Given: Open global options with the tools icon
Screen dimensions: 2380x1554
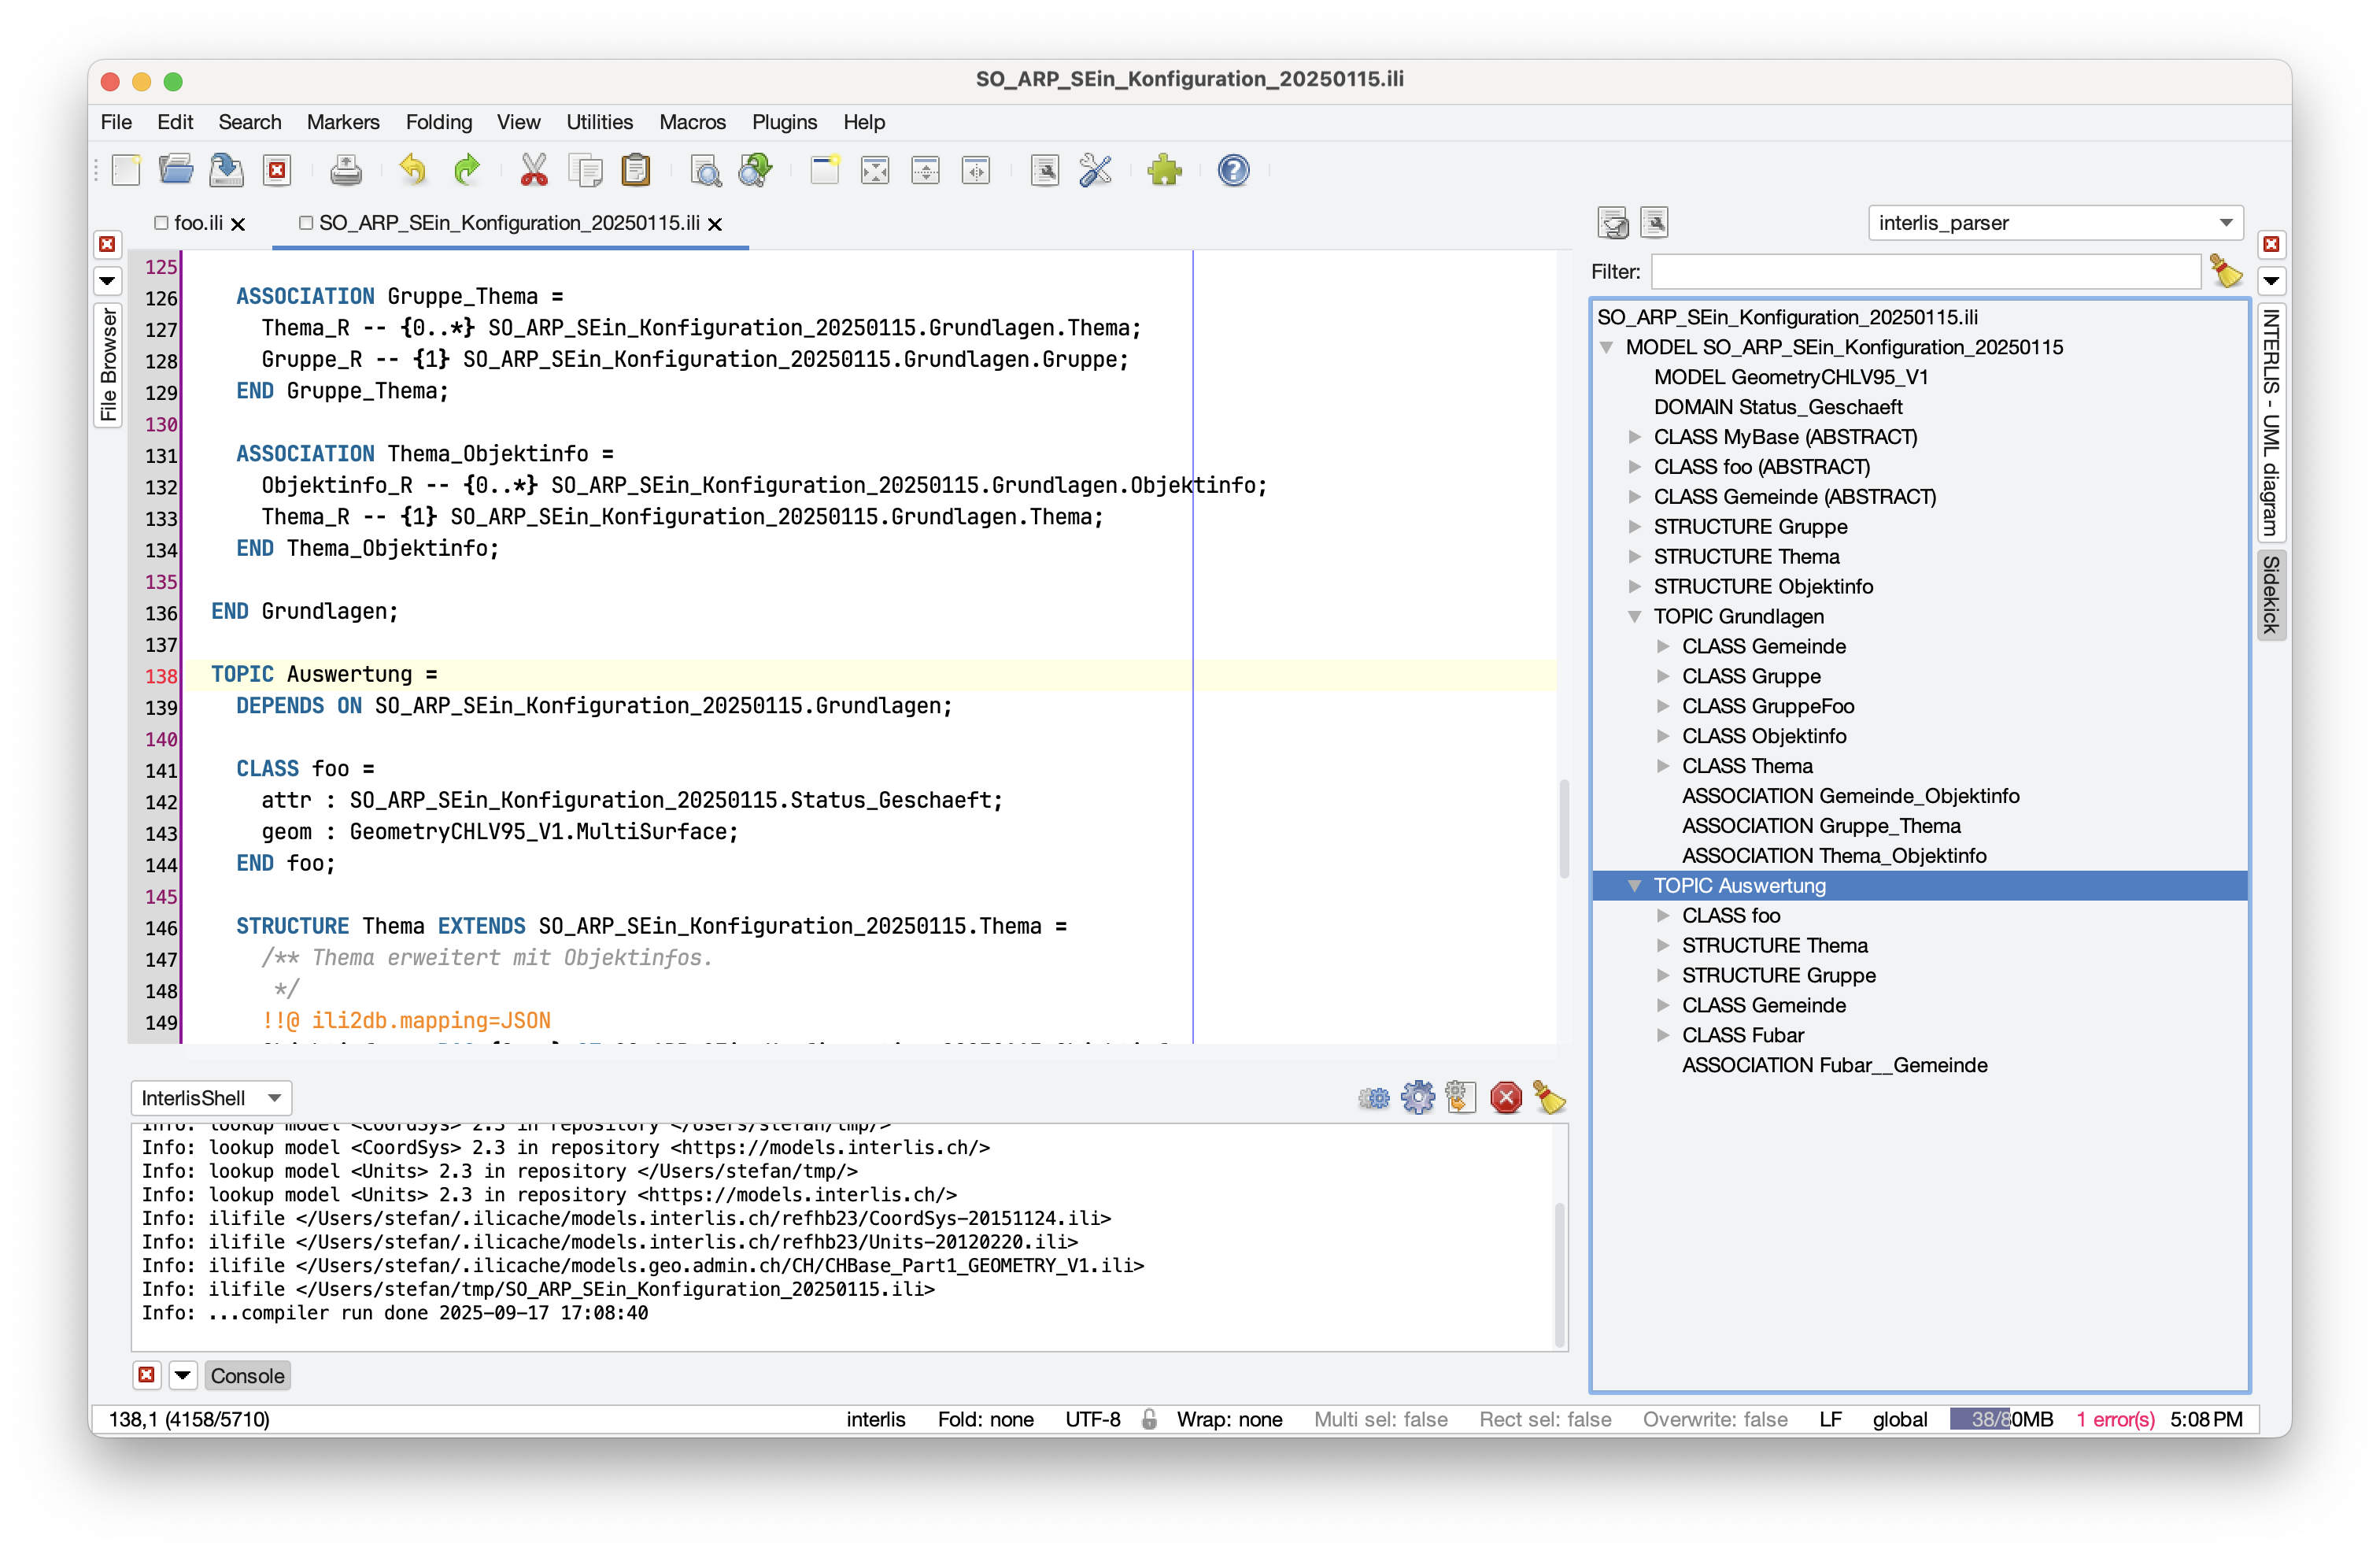Looking at the screenshot, I should (1096, 170).
